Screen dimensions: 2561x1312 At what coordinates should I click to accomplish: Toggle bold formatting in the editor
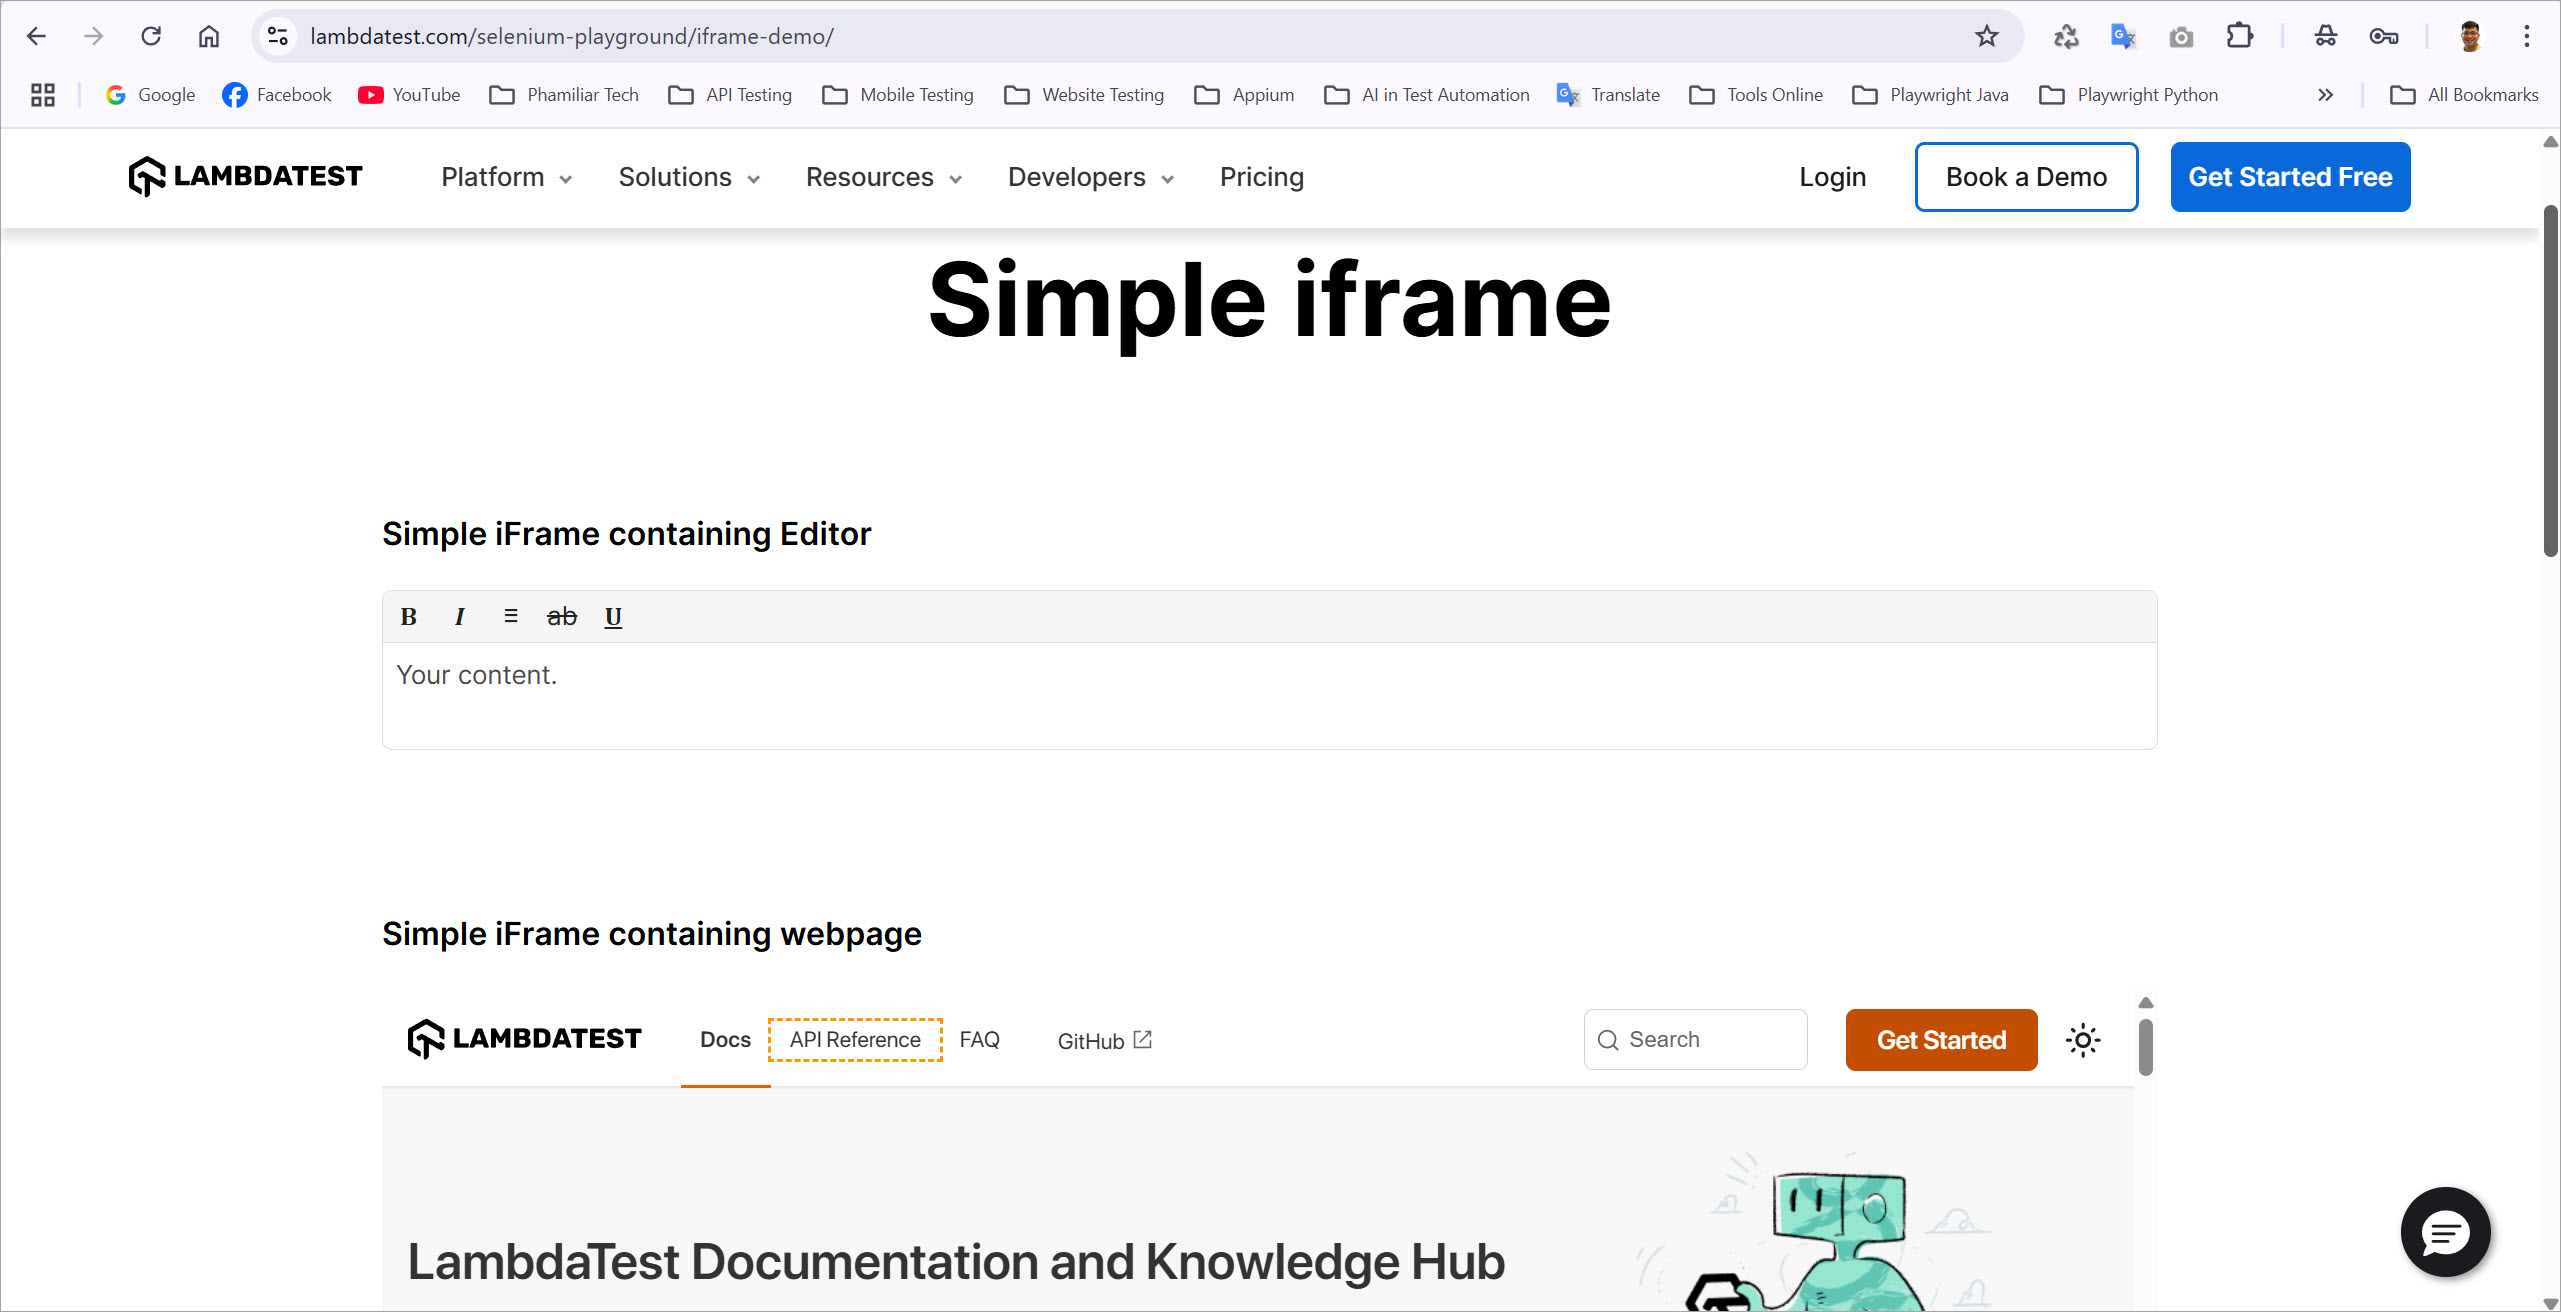point(408,617)
